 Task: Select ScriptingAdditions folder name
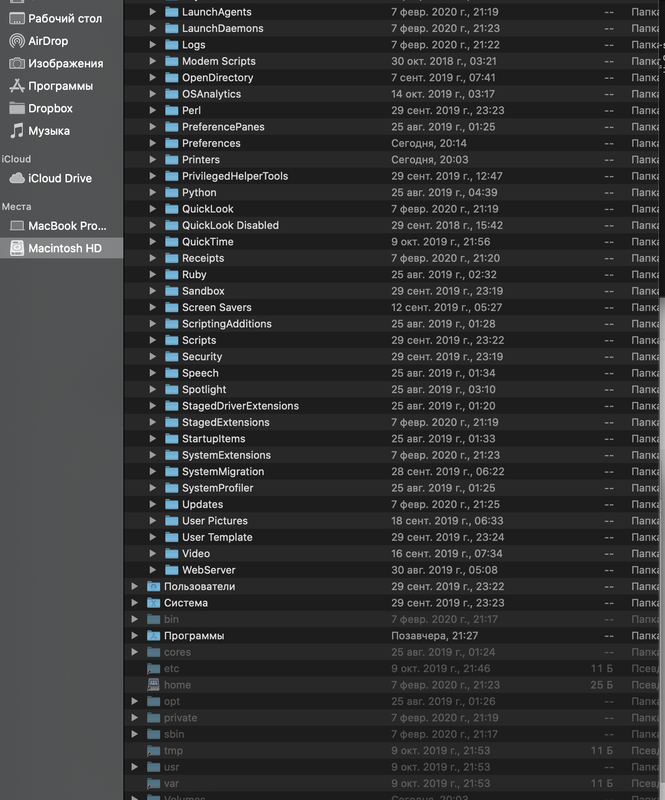[x=227, y=323]
